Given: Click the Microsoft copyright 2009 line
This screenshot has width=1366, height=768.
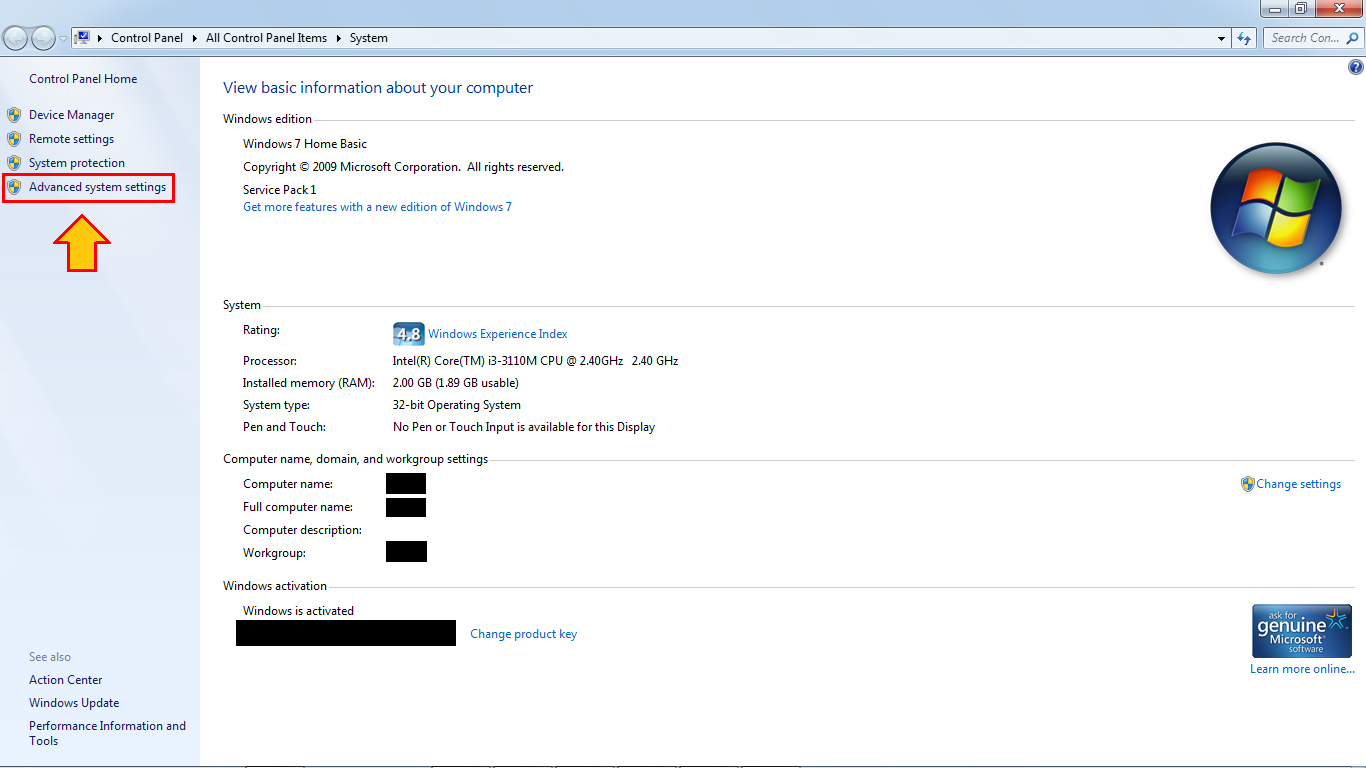Looking at the screenshot, I should 403,167.
